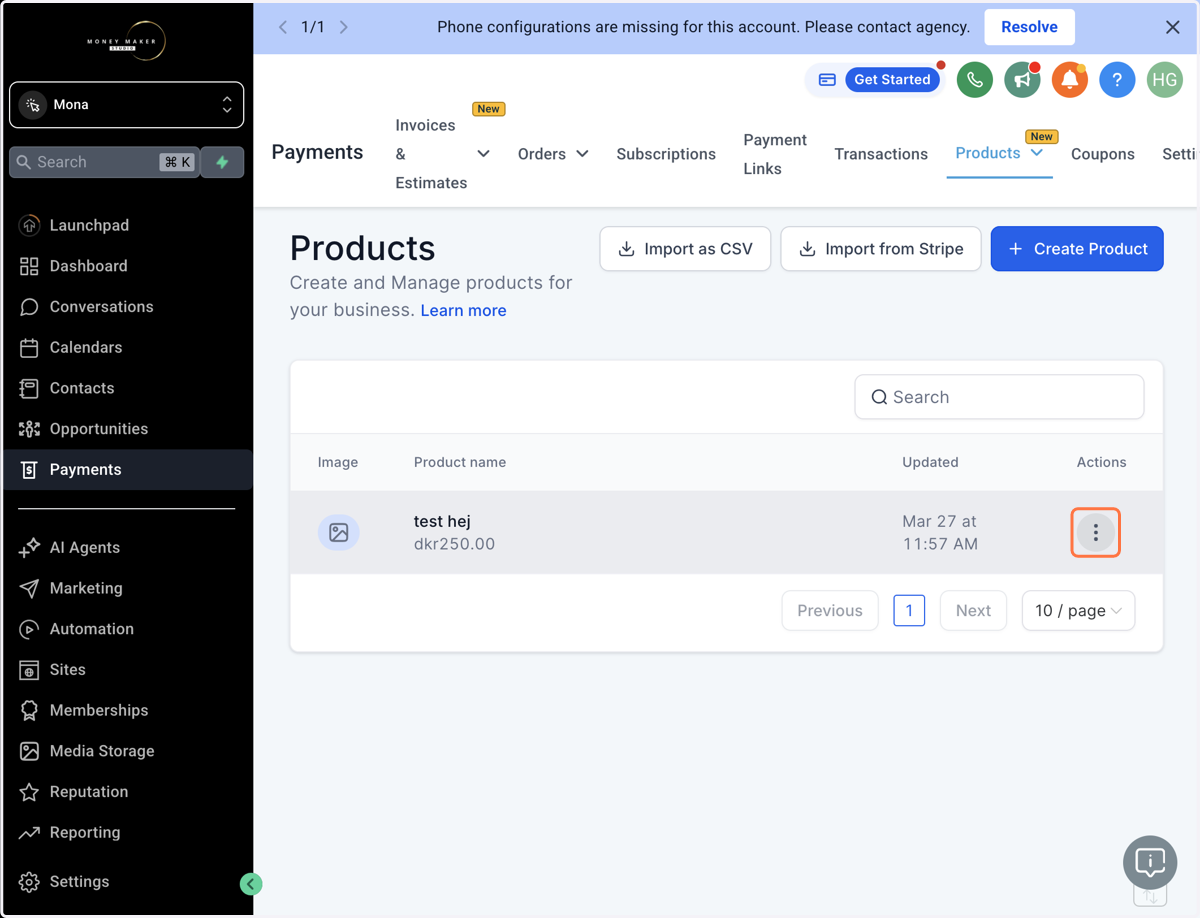Click the Money Maker Studio logo
The height and width of the screenshot is (918, 1200).
126,41
